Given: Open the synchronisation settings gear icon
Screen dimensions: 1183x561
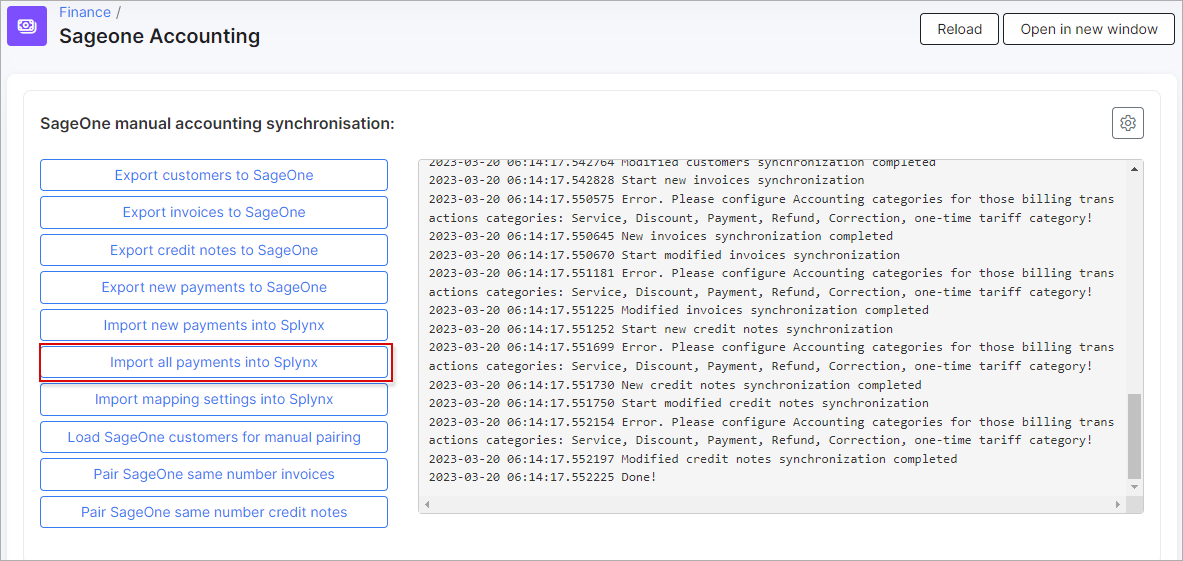Looking at the screenshot, I should (1127, 123).
